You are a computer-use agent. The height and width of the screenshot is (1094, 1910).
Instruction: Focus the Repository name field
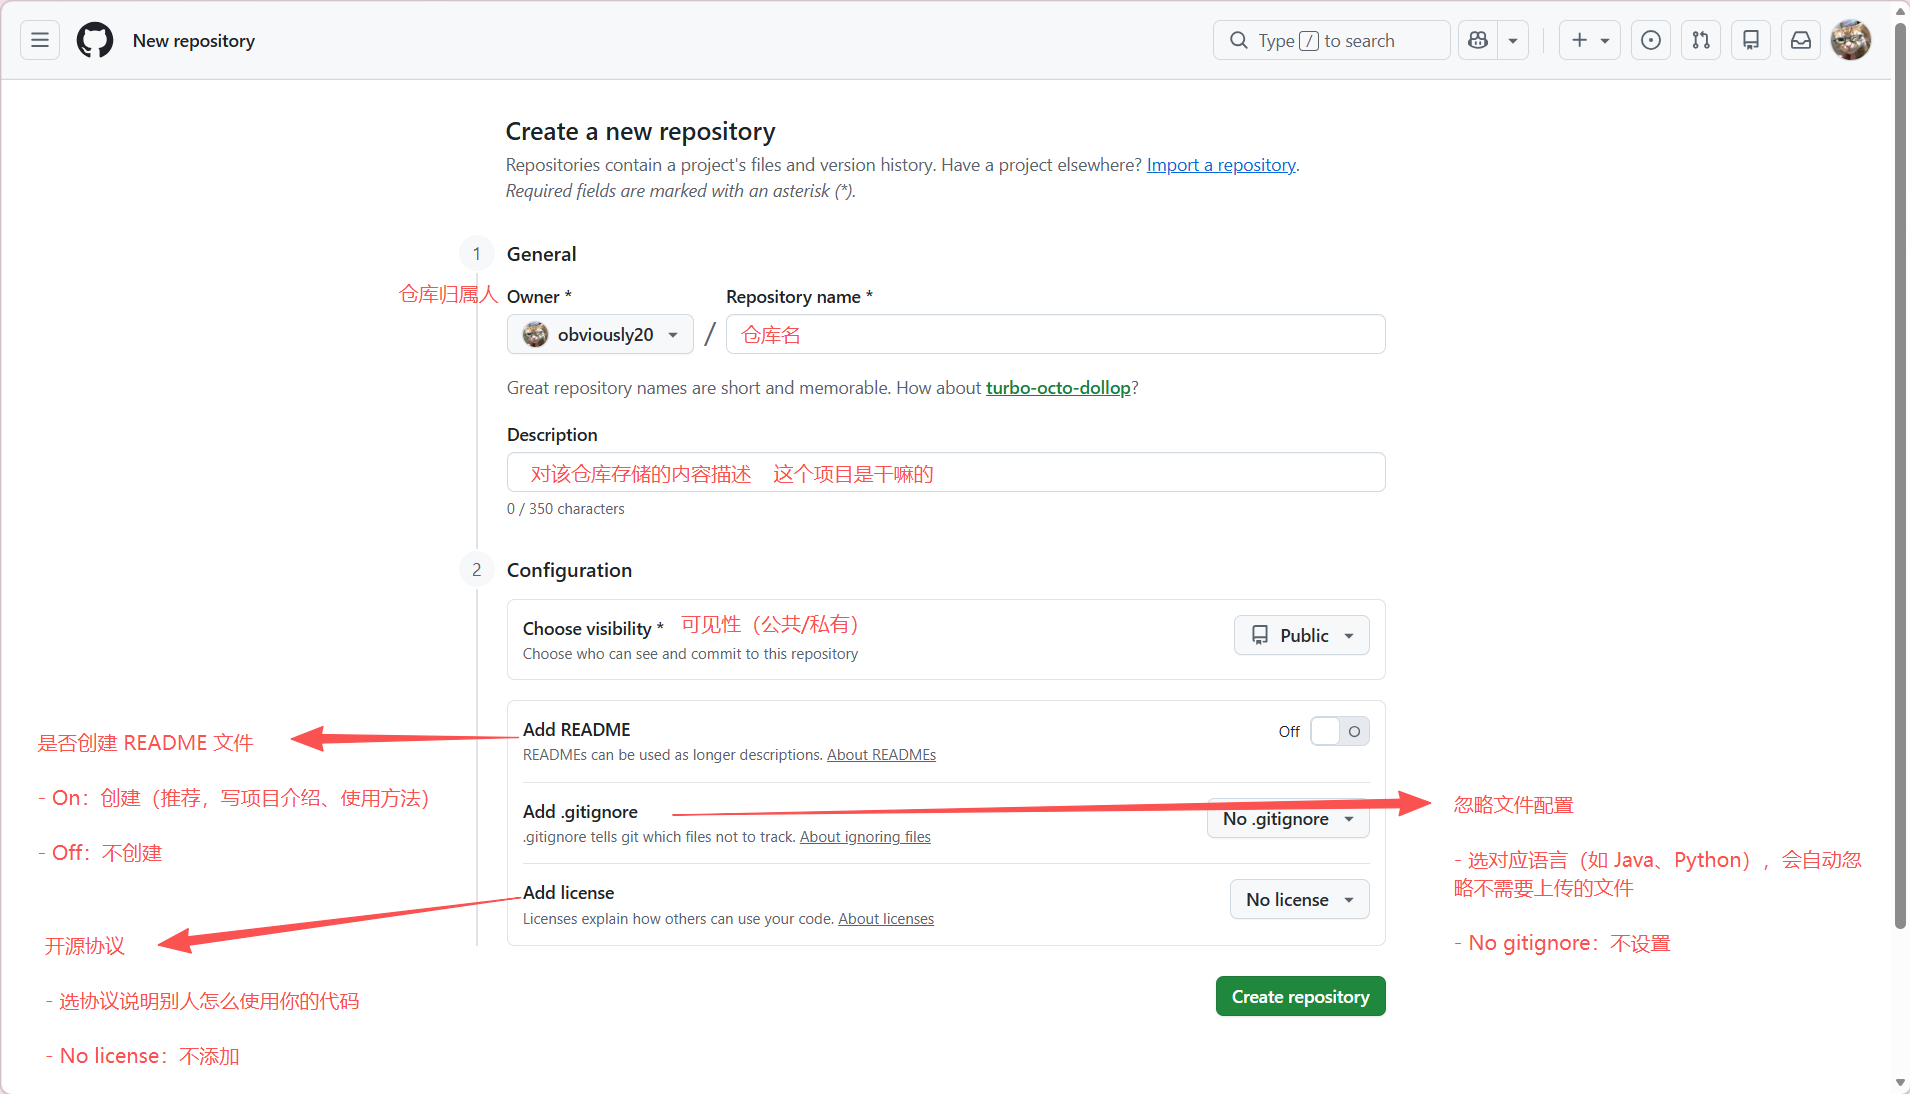1055,334
